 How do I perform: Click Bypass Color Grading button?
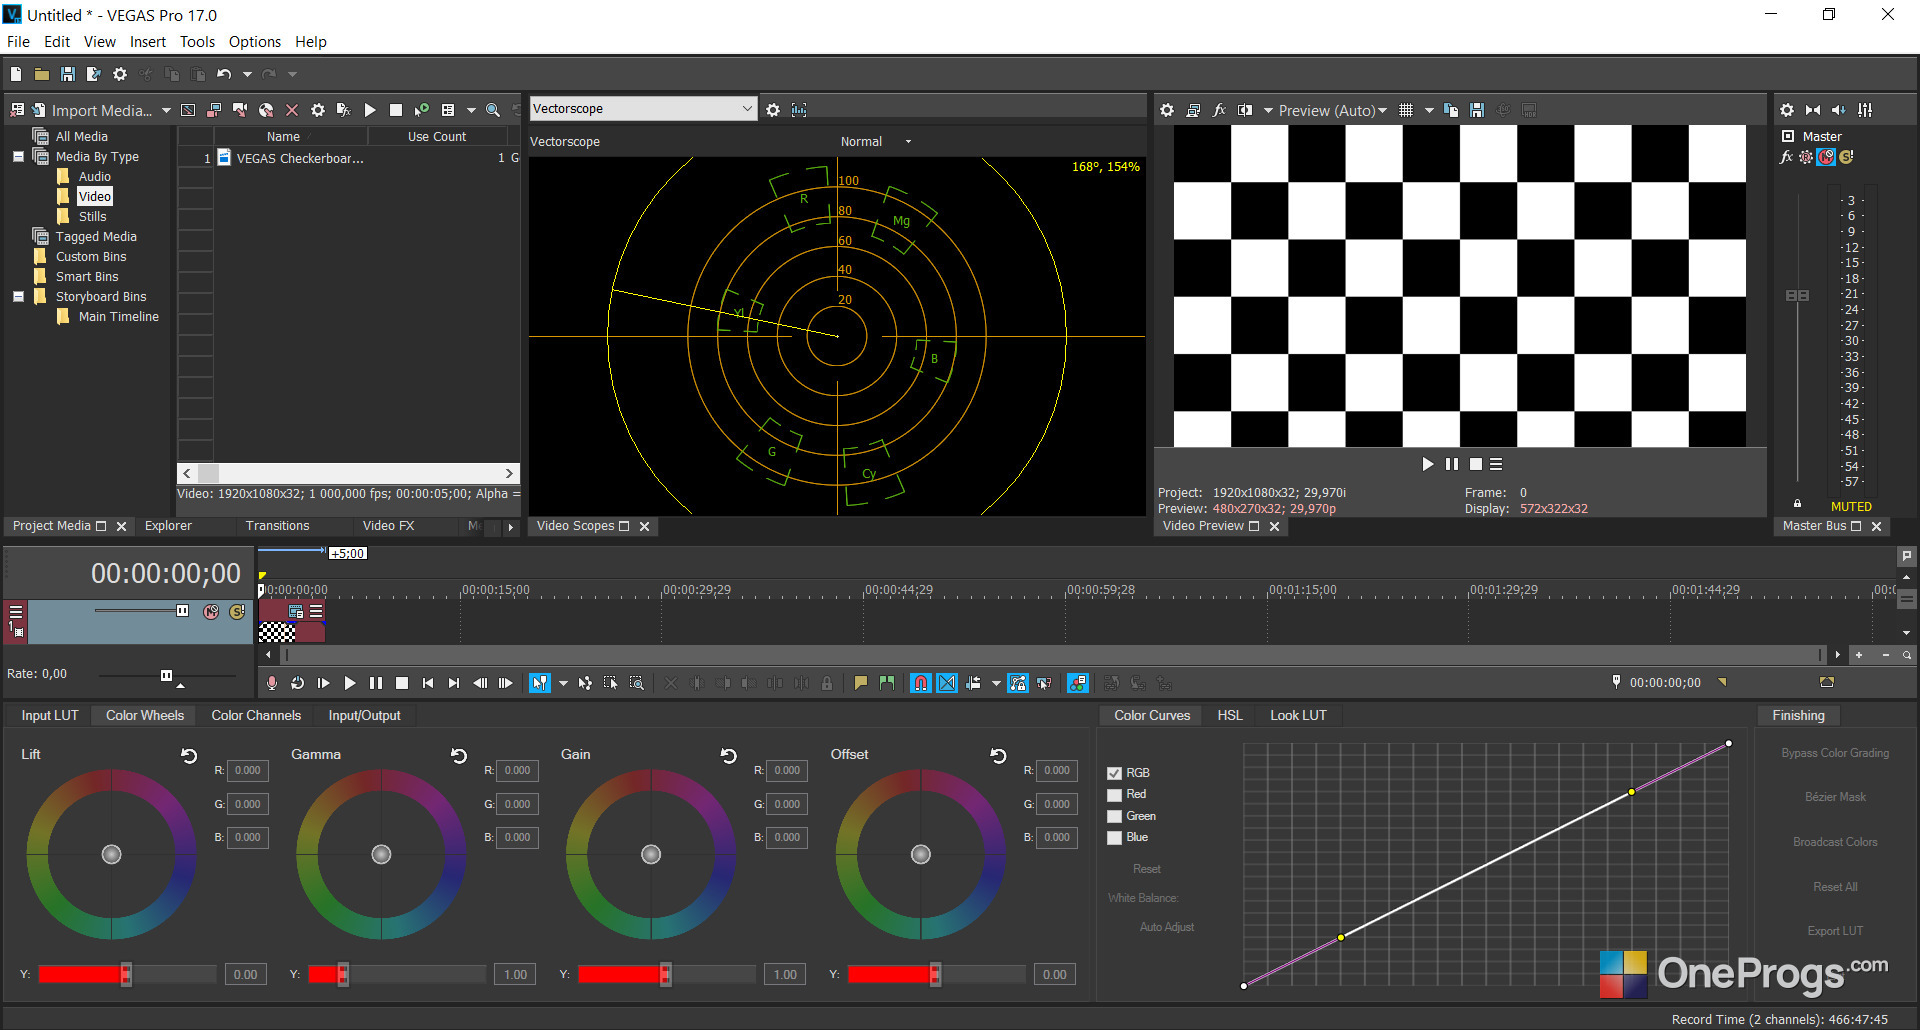(x=1835, y=753)
